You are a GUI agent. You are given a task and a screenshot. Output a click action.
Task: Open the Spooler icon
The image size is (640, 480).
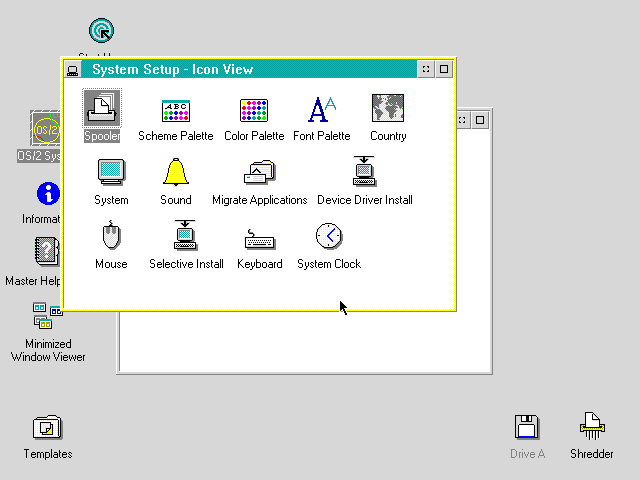click(x=102, y=108)
